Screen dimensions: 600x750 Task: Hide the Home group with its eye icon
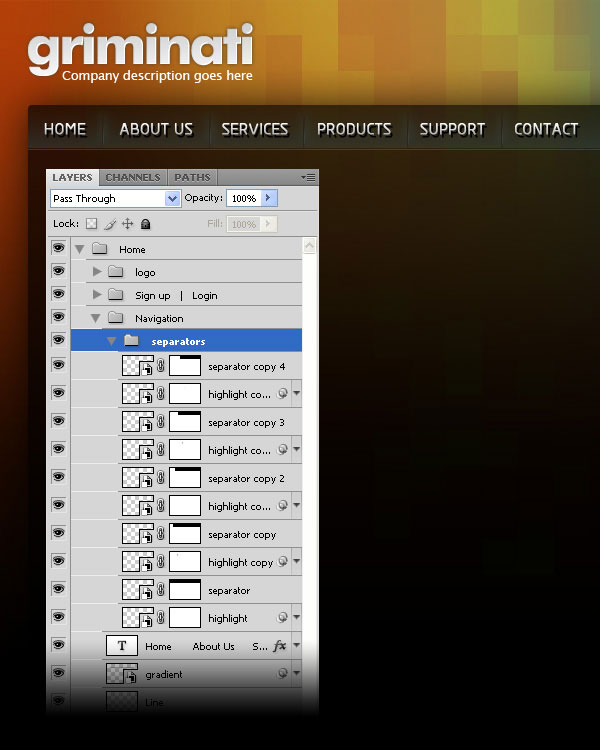click(x=58, y=249)
